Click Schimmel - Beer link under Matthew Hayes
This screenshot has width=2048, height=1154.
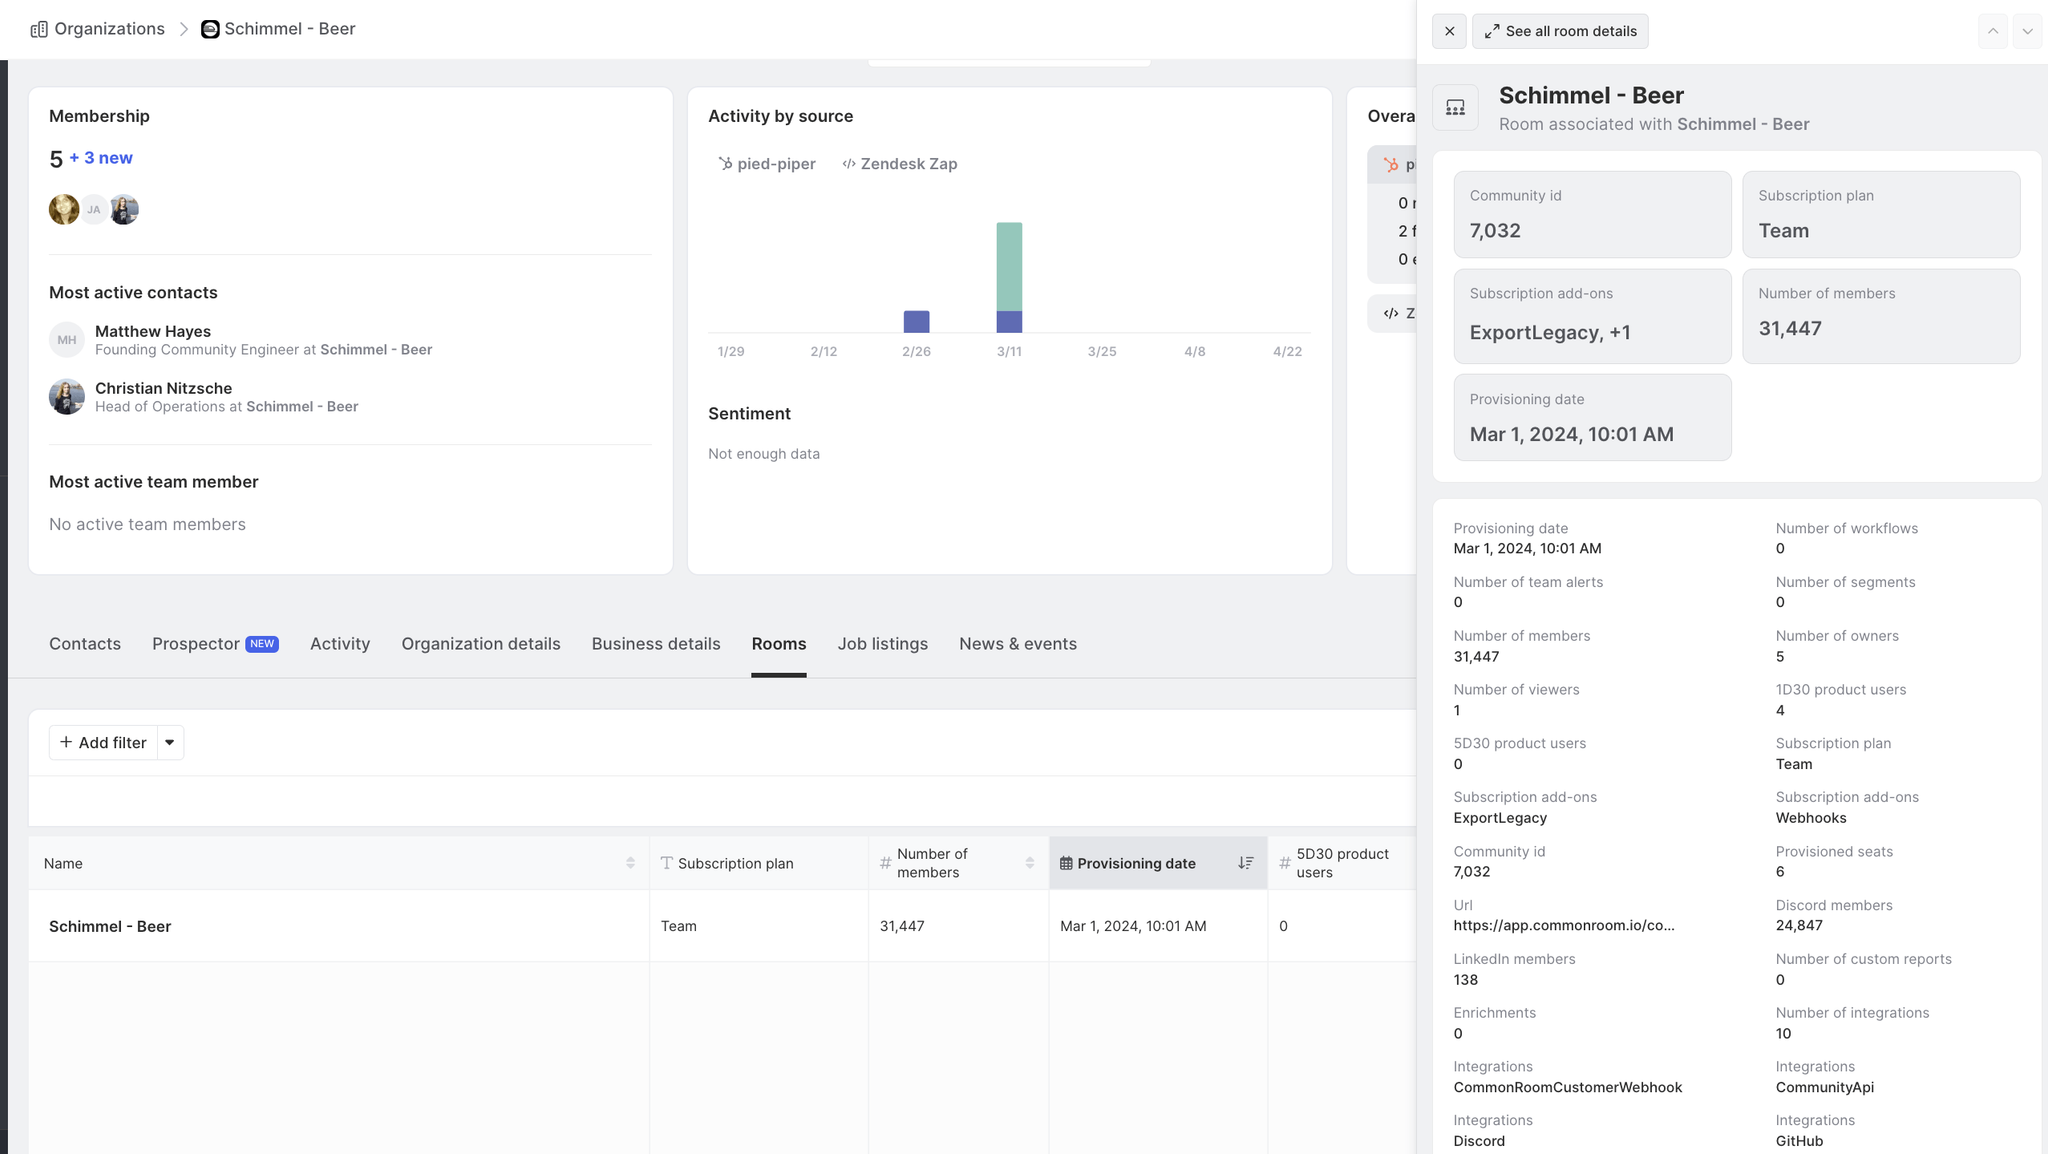tap(376, 350)
